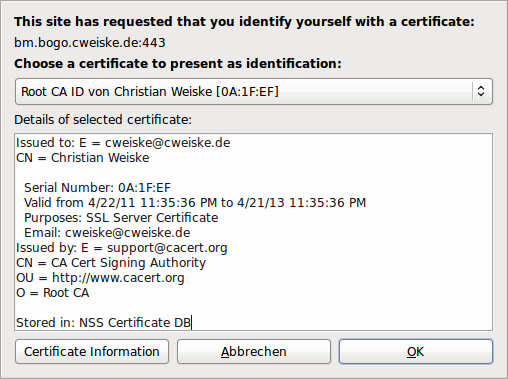Click the 'Purposes: SSL Server Certificate' line
The height and width of the screenshot is (379, 508).
click(x=121, y=218)
